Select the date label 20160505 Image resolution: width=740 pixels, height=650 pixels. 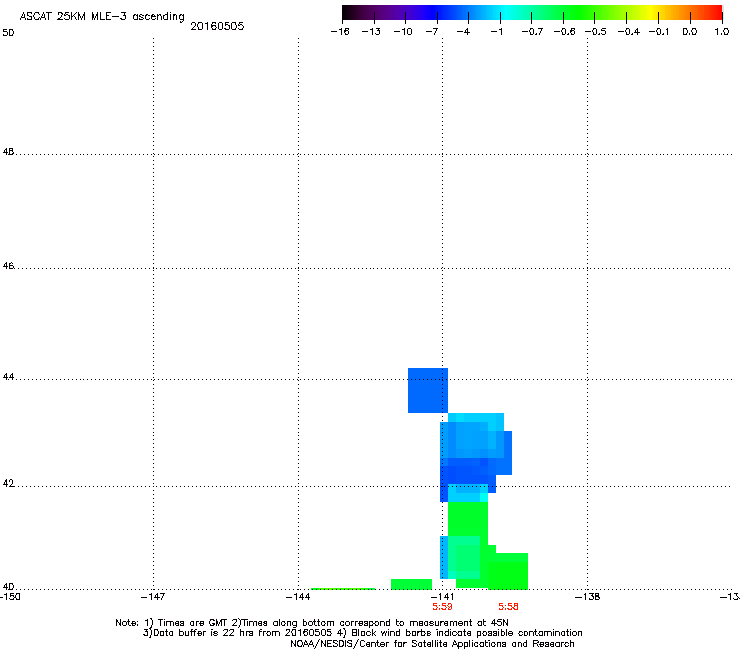point(217,26)
